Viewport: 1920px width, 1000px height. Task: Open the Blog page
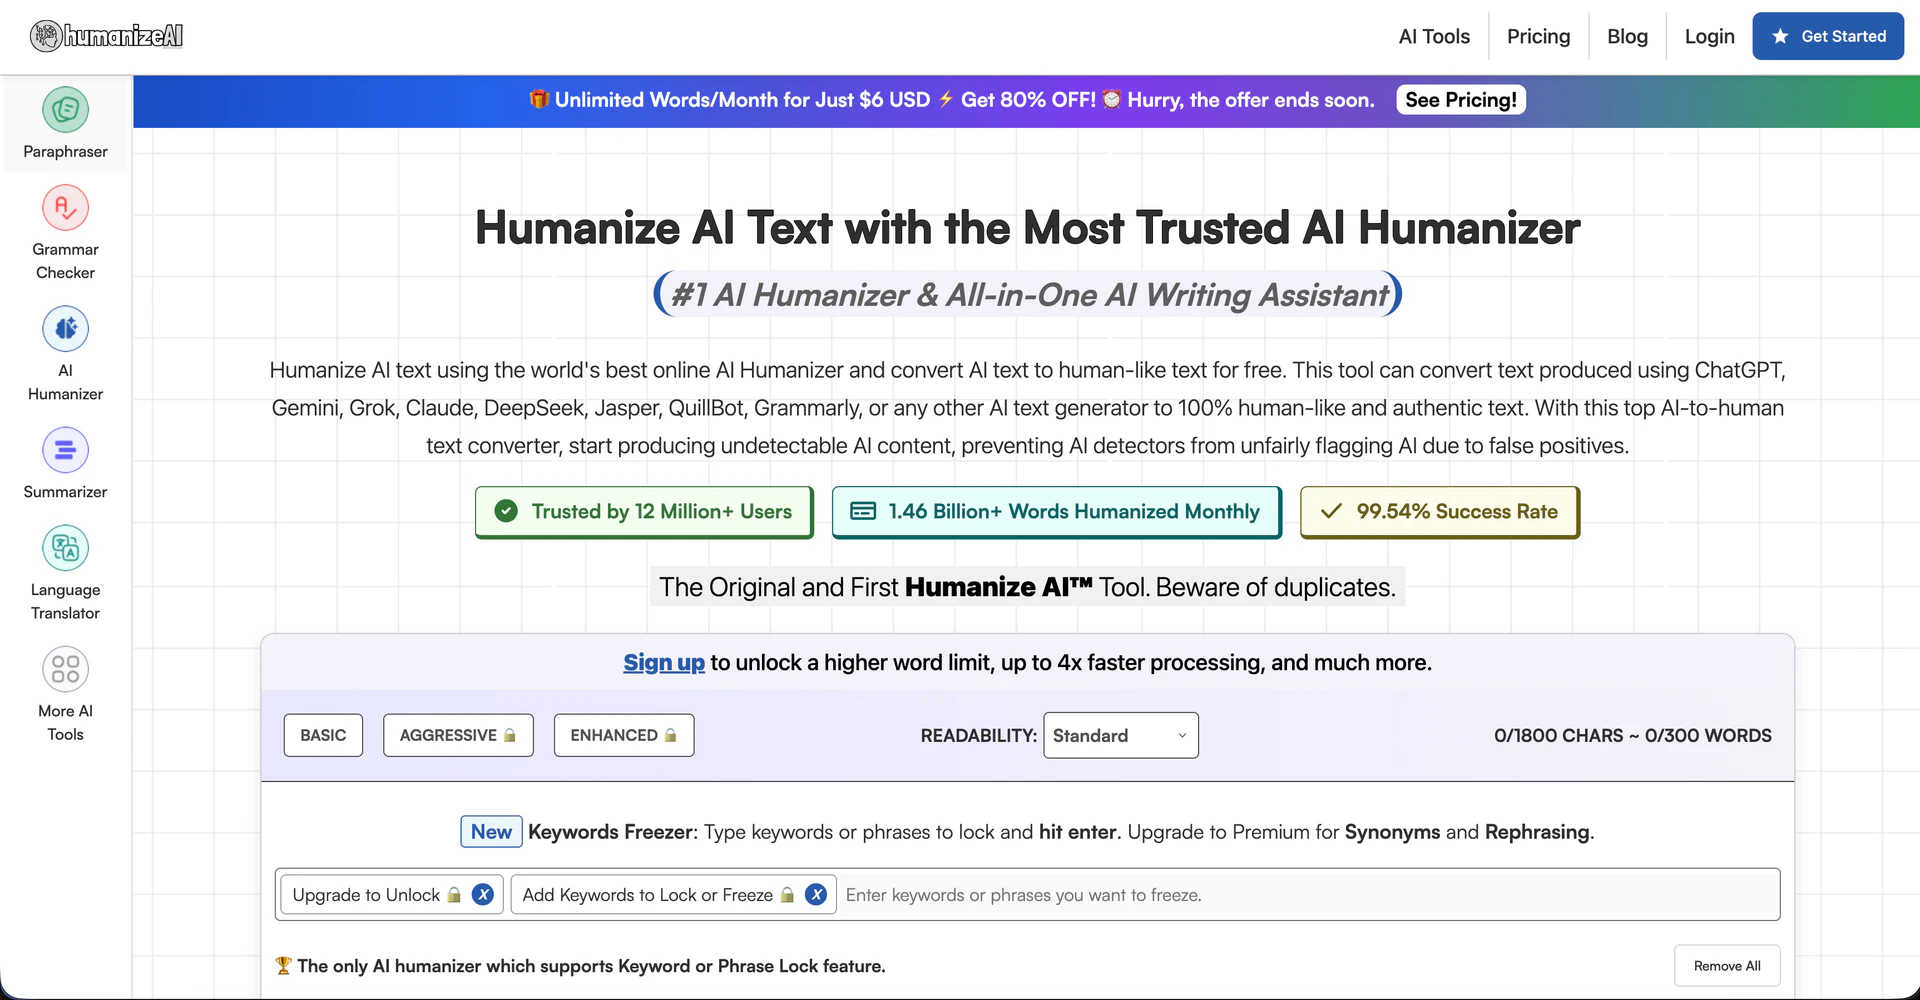click(1627, 36)
